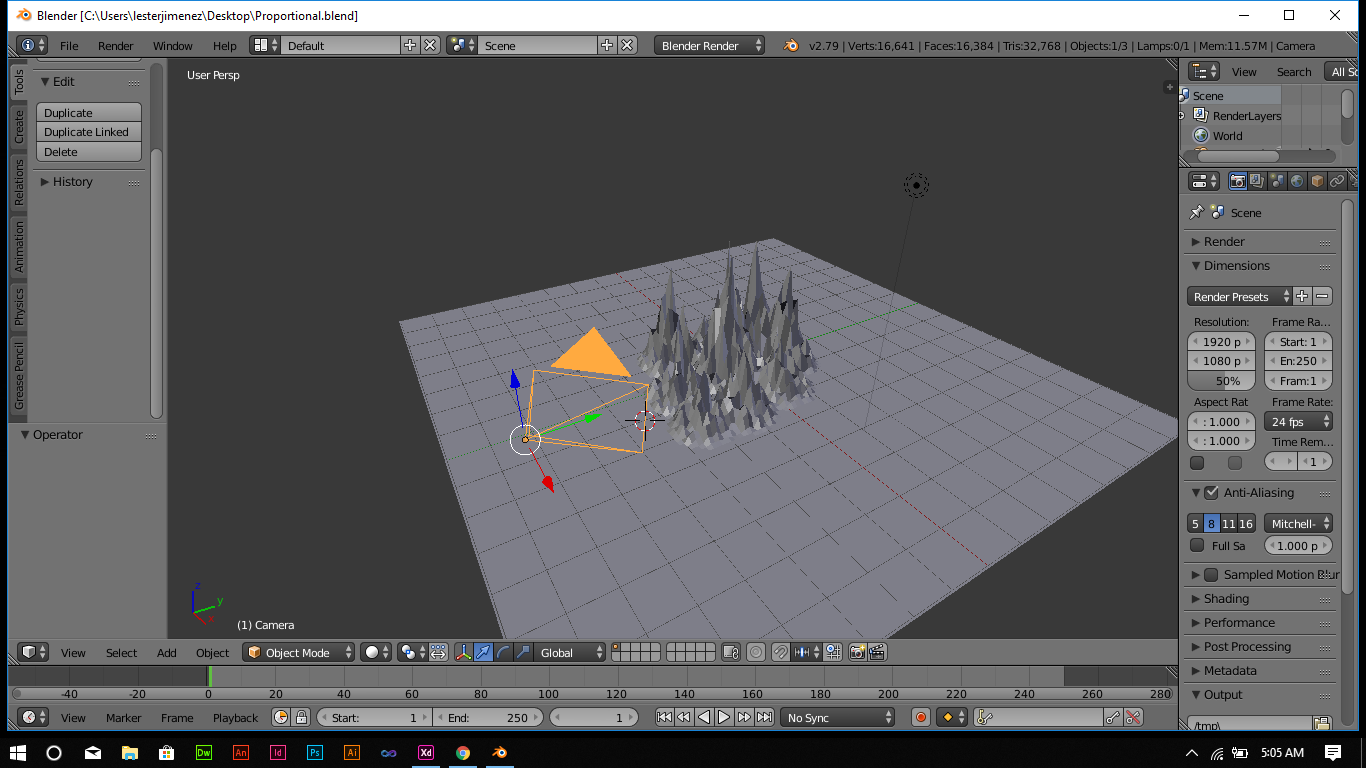Click the Delete button in Edit panel
This screenshot has height=768, width=1366.
click(x=89, y=152)
